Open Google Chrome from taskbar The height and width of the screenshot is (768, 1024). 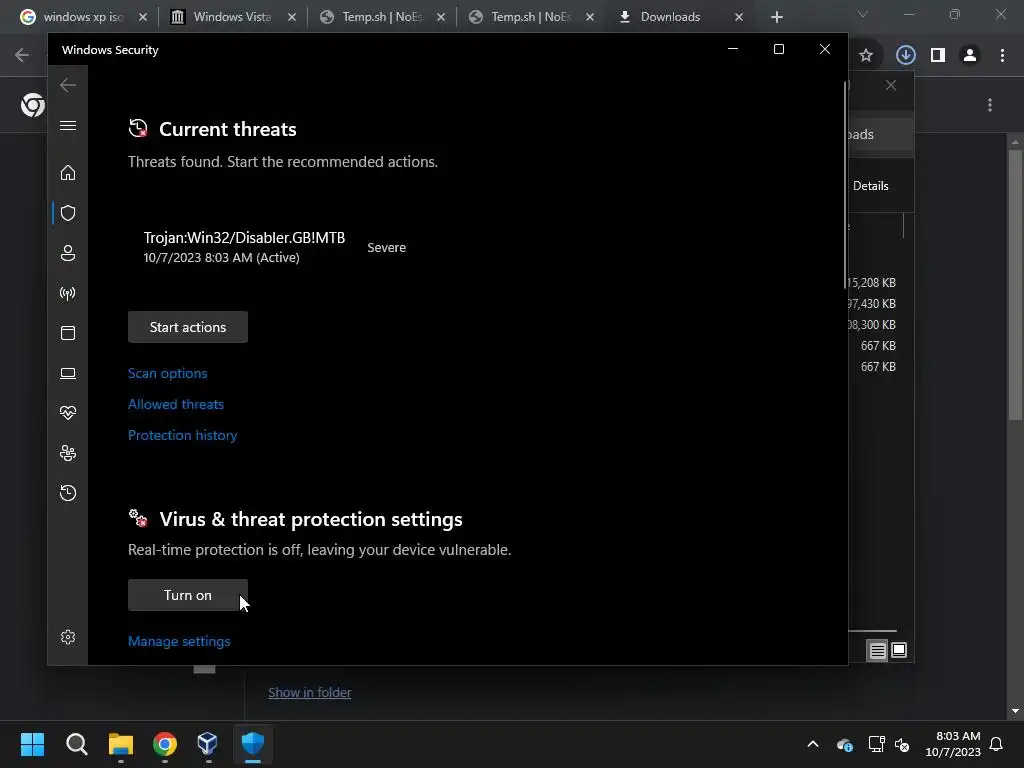(165, 744)
